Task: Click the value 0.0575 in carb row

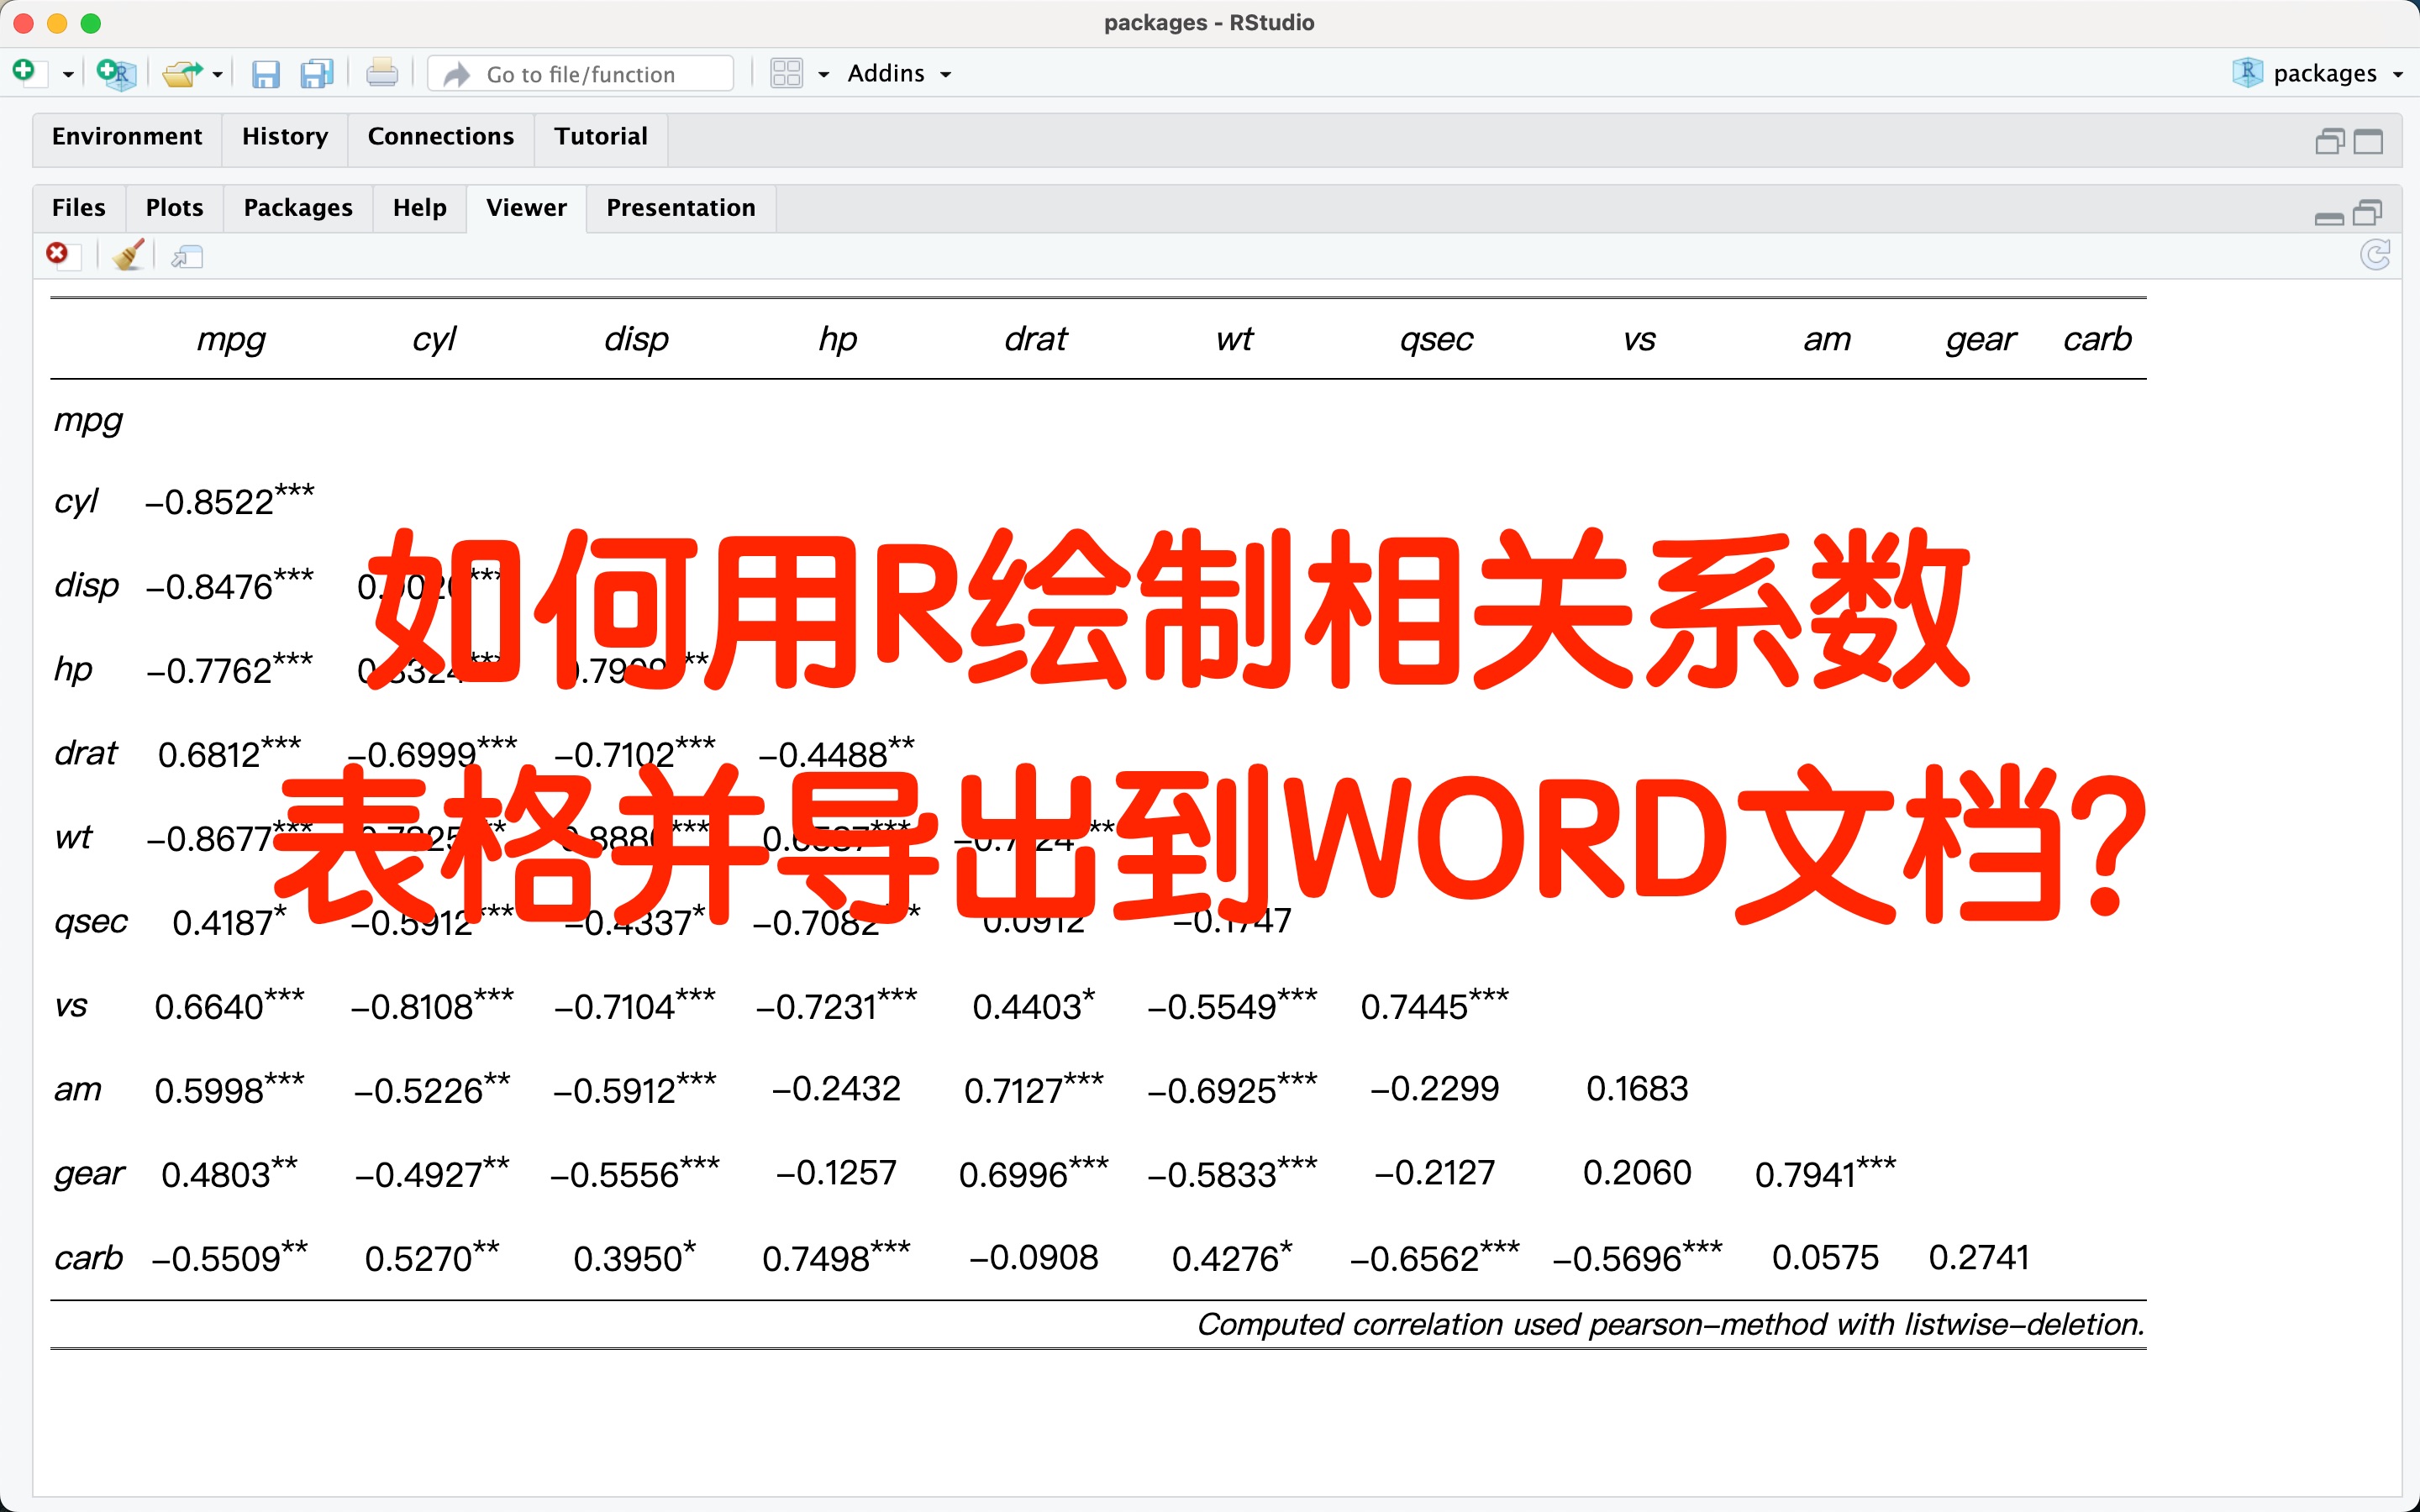Action: click(x=1825, y=1257)
